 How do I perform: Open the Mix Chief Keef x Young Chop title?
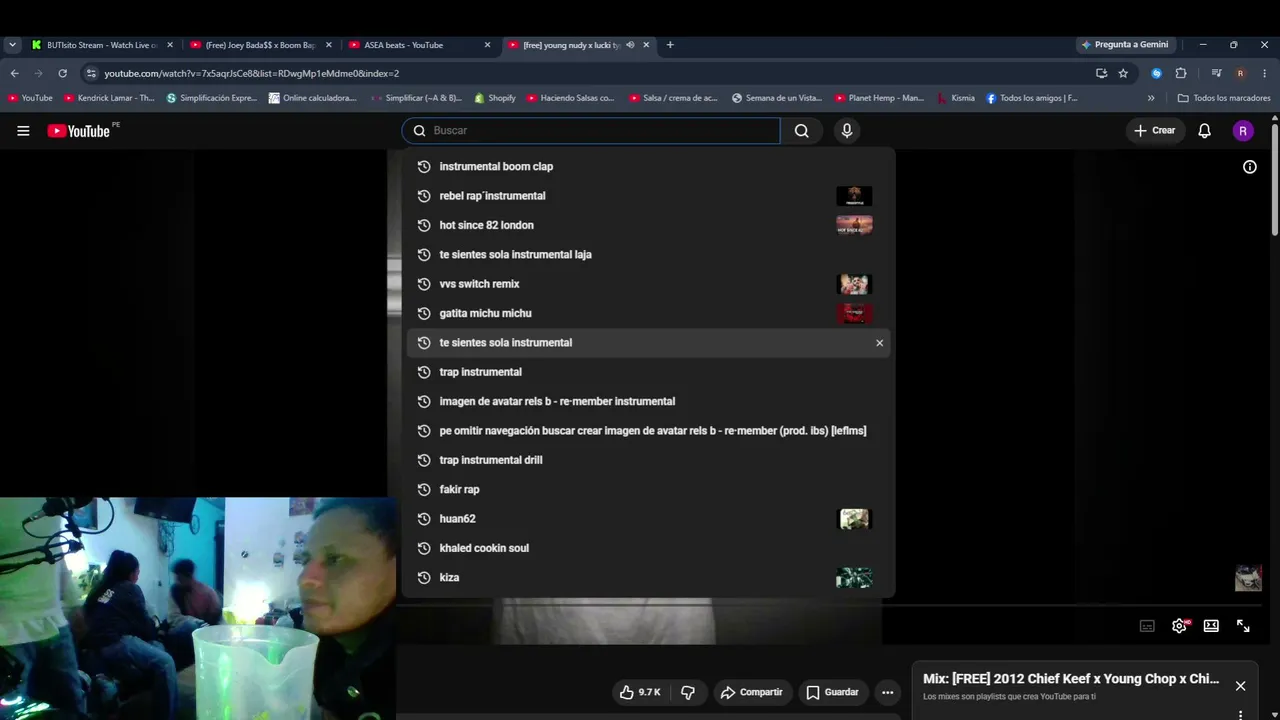[x=1071, y=679]
